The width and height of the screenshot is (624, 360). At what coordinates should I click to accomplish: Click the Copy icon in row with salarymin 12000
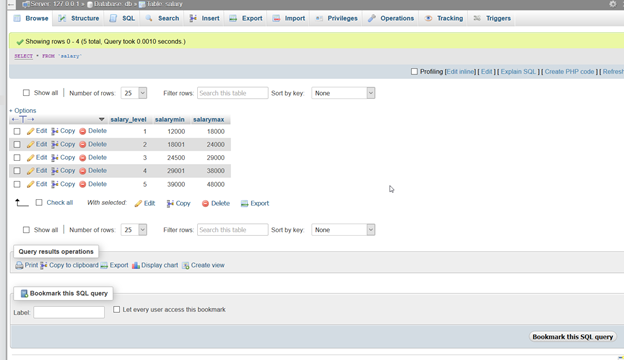point(55,131)
